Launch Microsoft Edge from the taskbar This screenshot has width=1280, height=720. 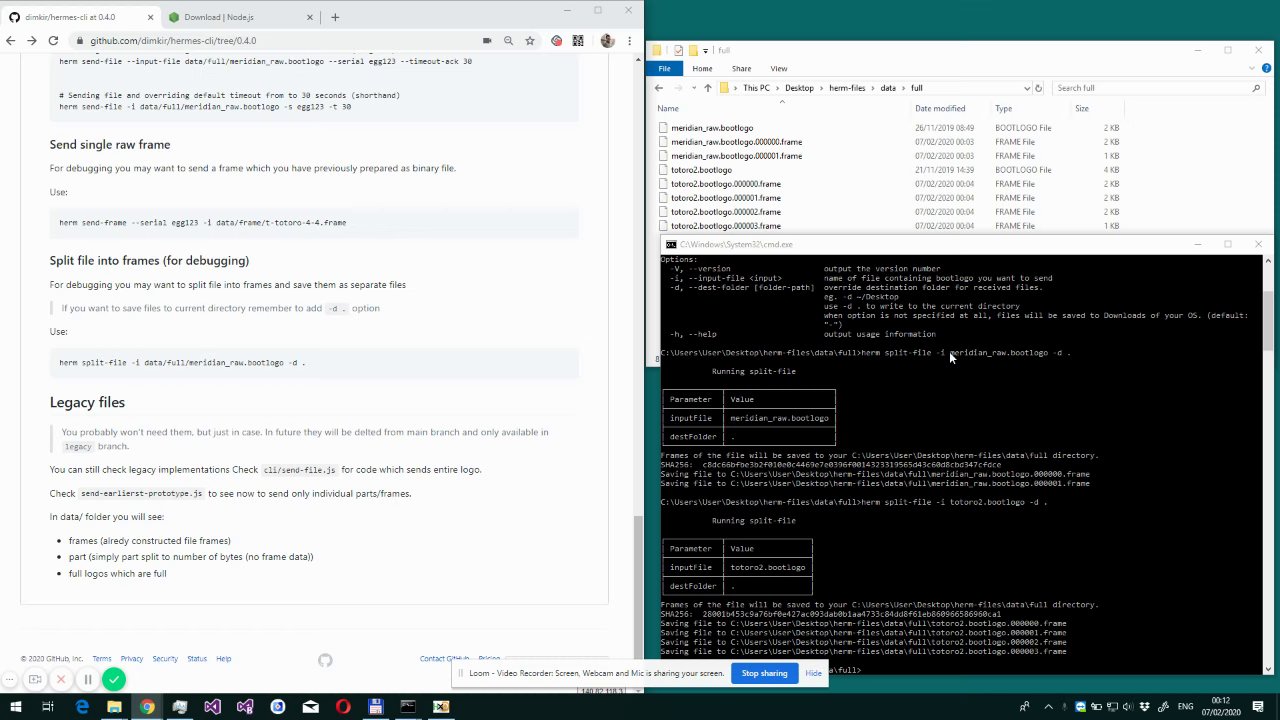click(82, 707)
